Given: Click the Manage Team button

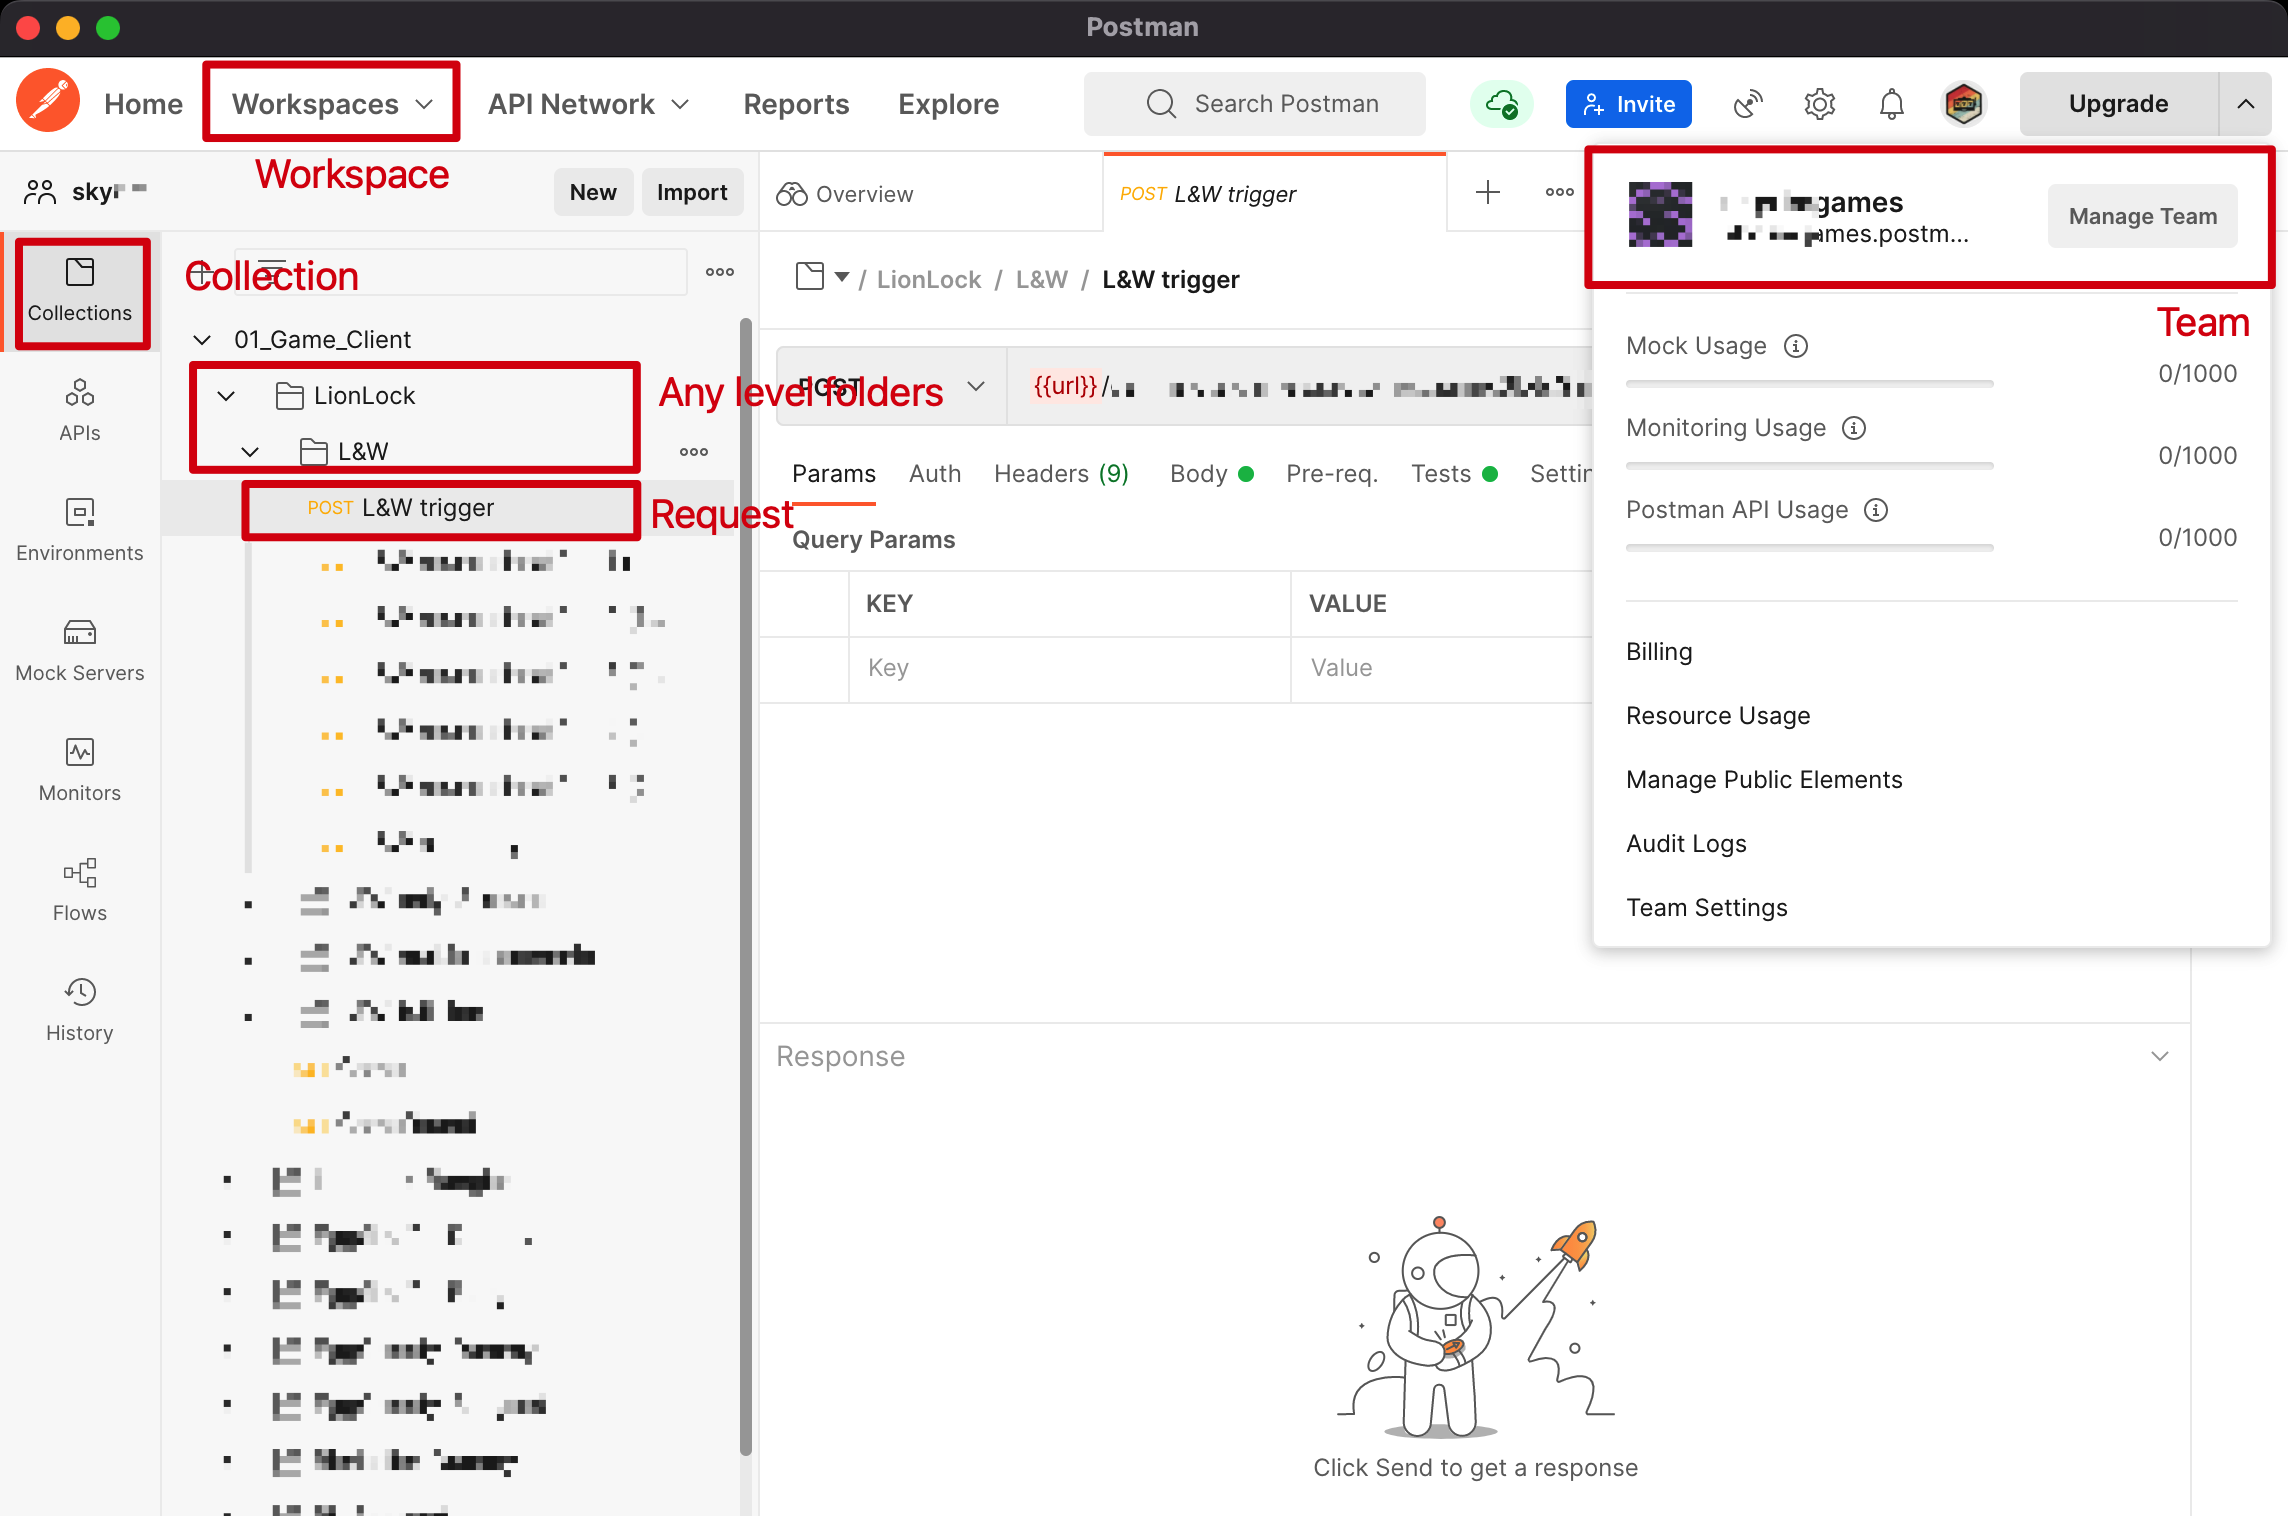Looking at the screenshot, I should point(2142,216).
